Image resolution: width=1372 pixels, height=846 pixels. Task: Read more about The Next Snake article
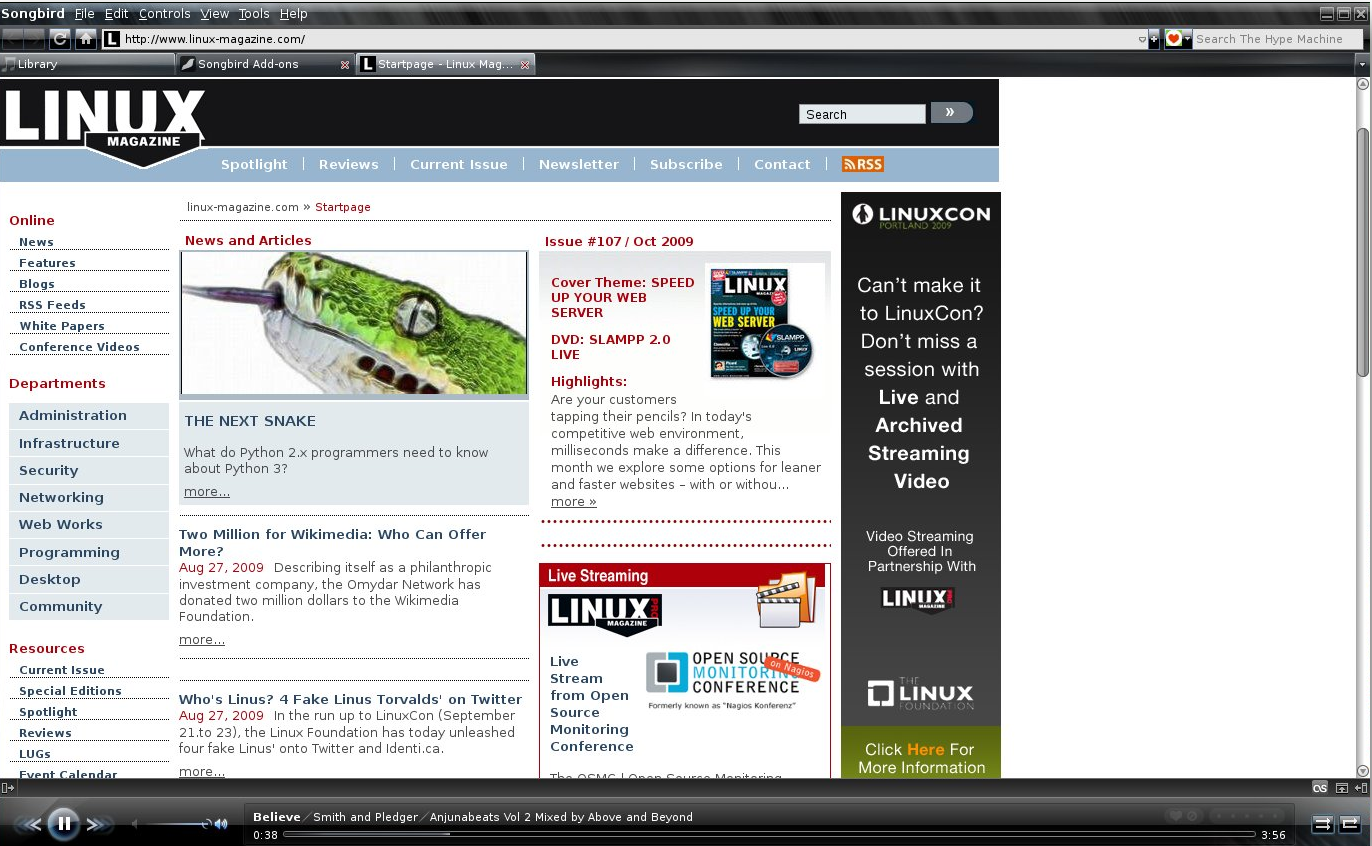207,491
